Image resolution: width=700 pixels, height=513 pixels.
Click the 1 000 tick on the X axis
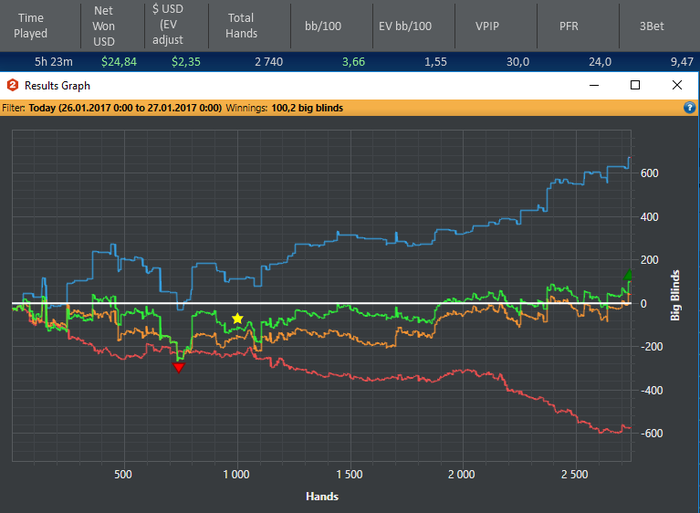(x=237, y=474)
